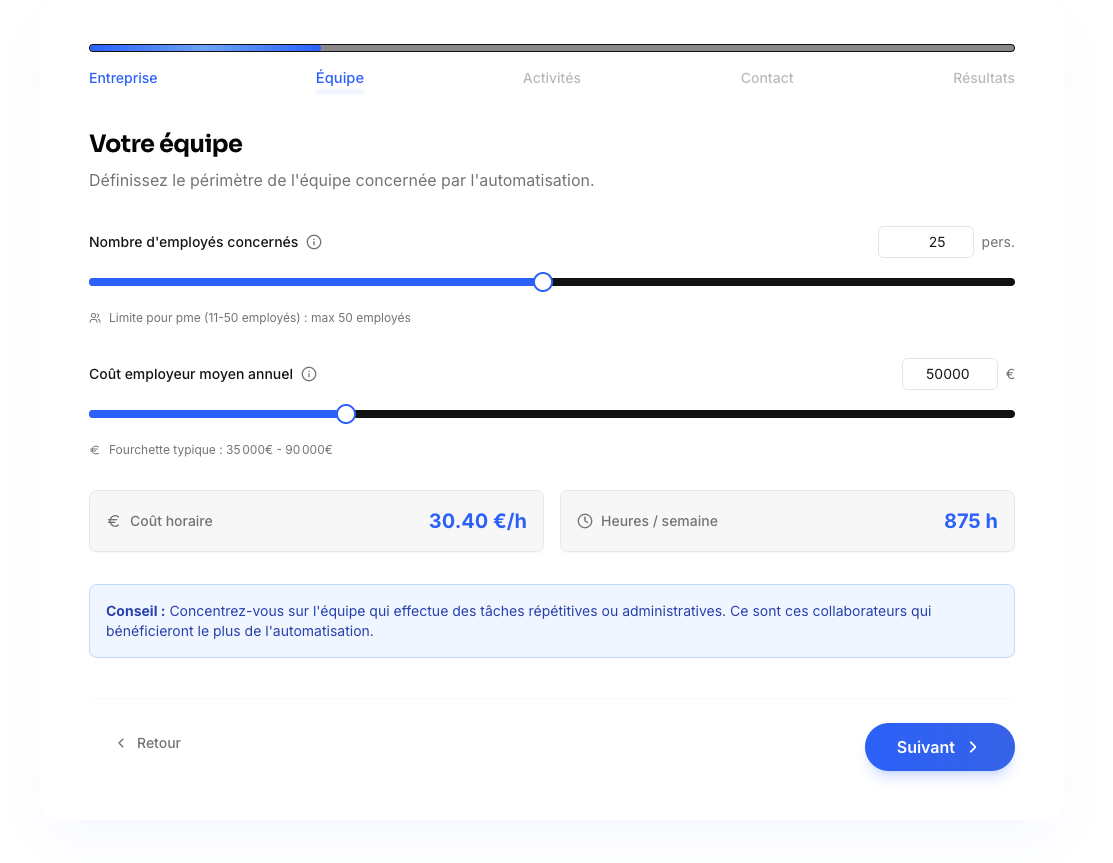1113x863 pixels.
Task: Click the 'Définissez le périmètre de l'équipe' subtitle
Action: pos(341,180)
